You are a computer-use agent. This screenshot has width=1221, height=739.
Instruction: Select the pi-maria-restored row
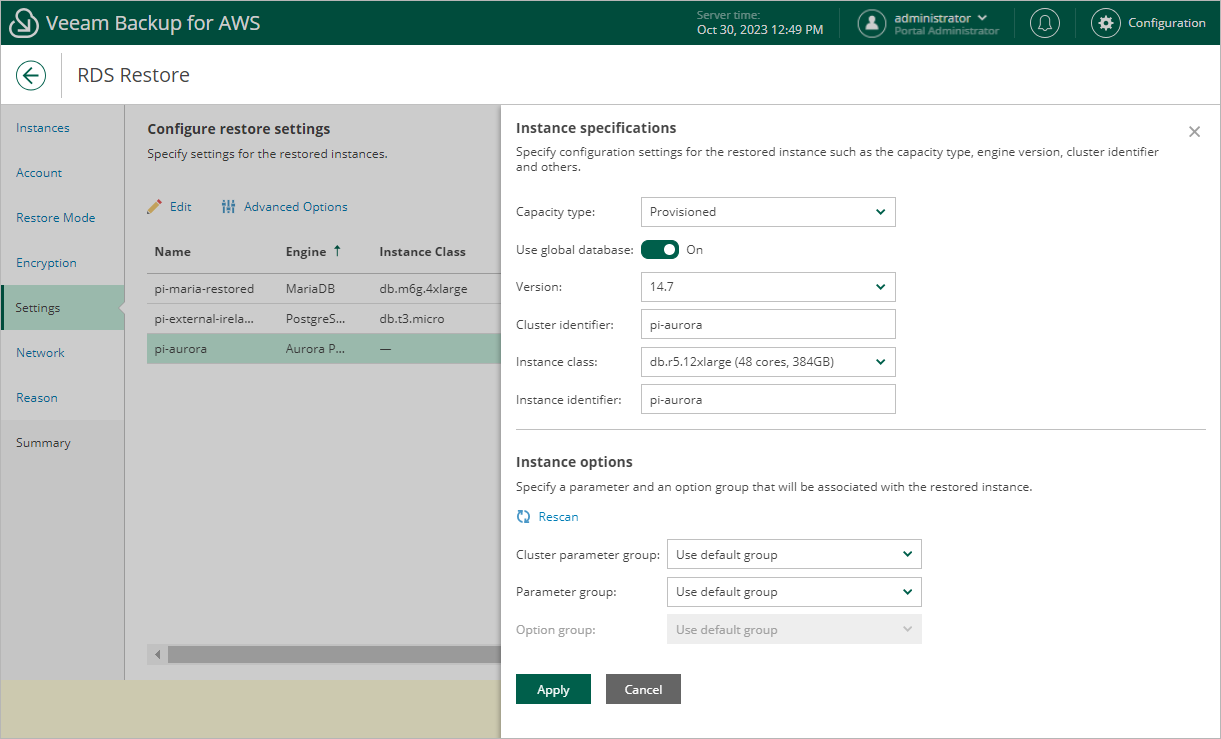(x=323, y=288)
